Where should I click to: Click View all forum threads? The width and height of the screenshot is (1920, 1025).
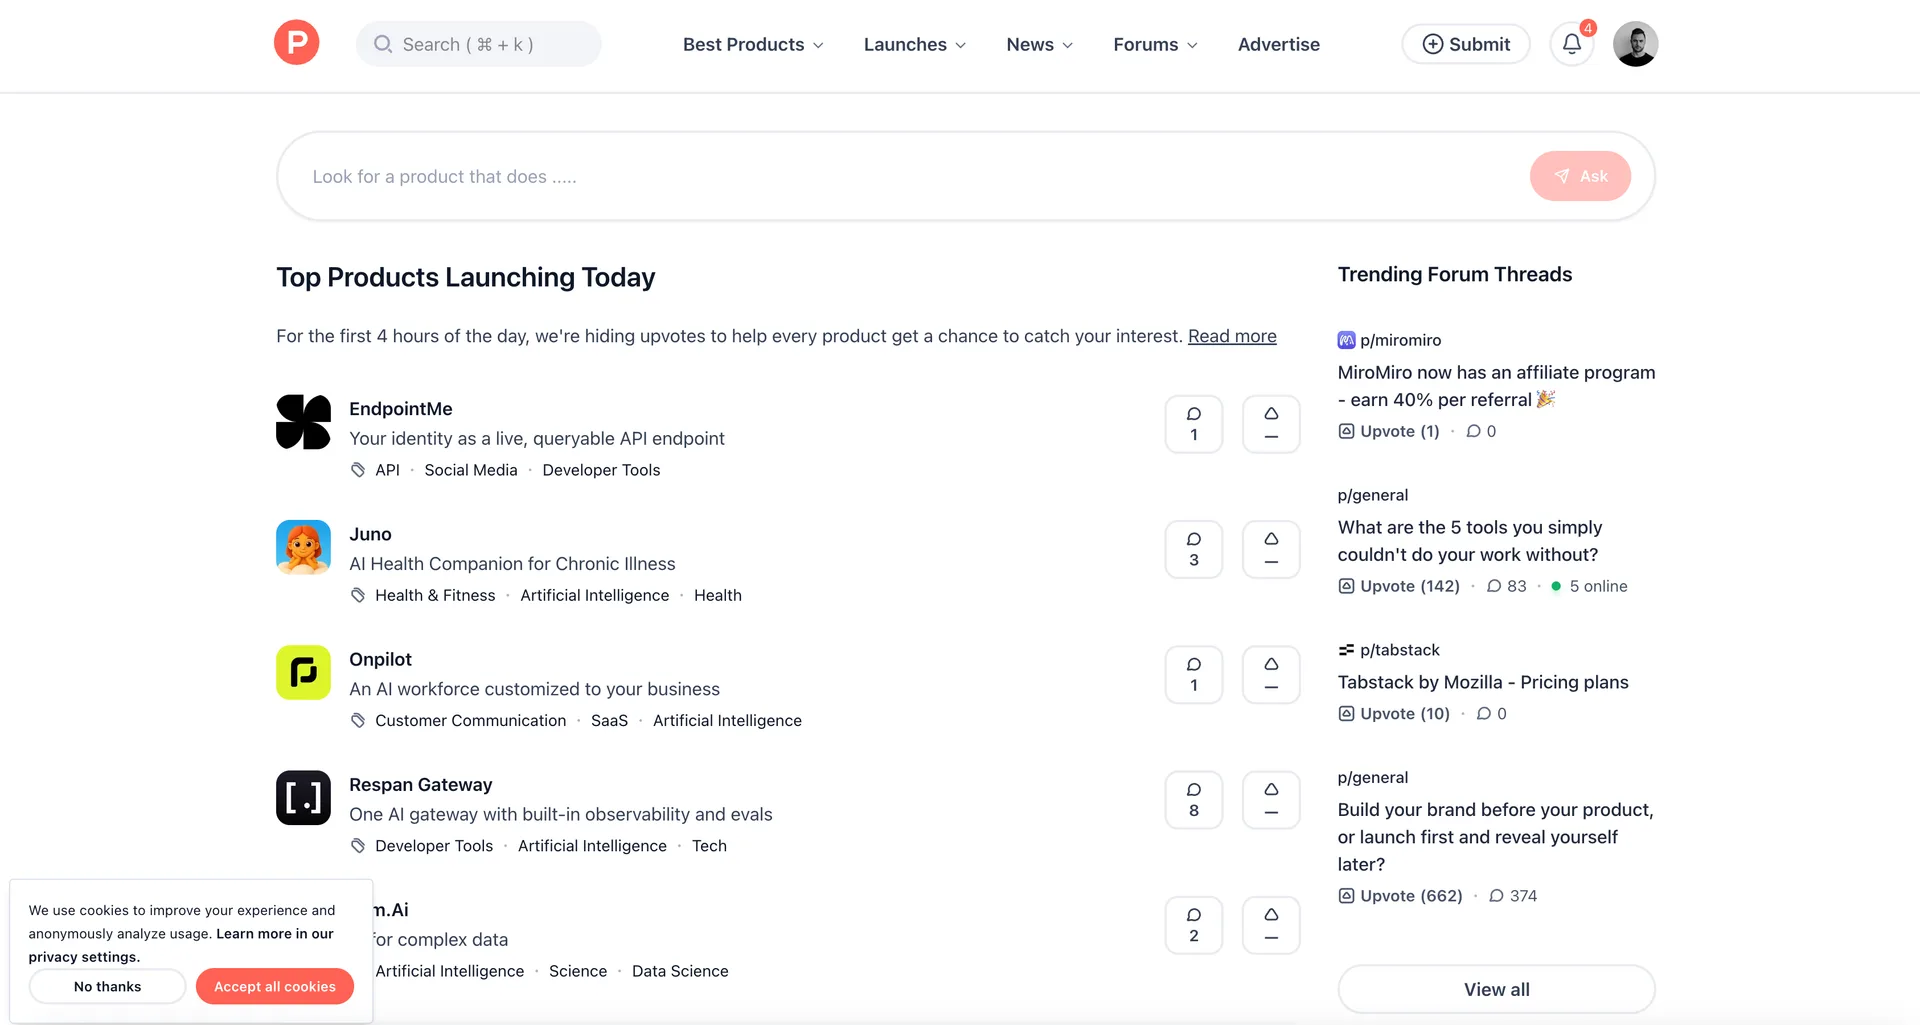1496,989
